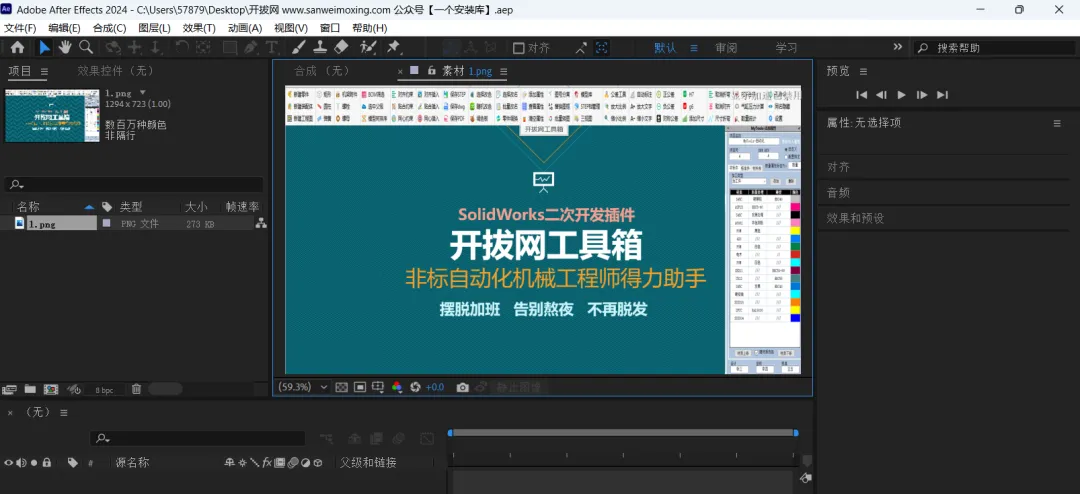
Task: Open the 预览 panel menu
Action: [863, 72]
